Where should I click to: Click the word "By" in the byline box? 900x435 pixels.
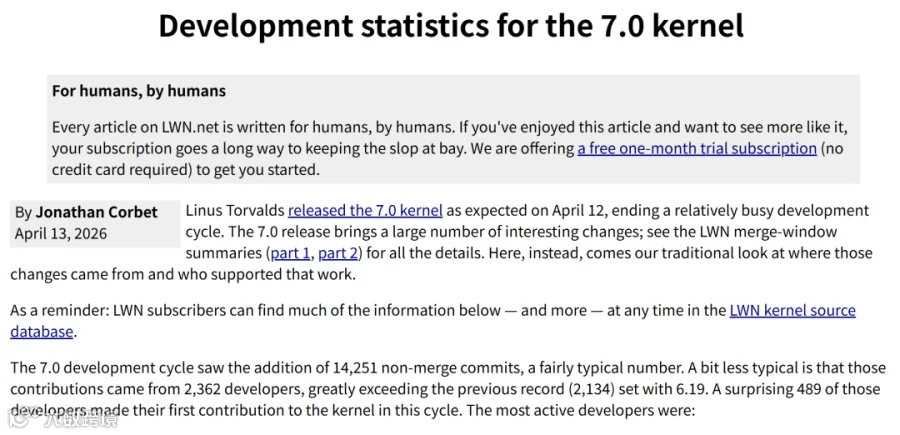pos(24,213)
